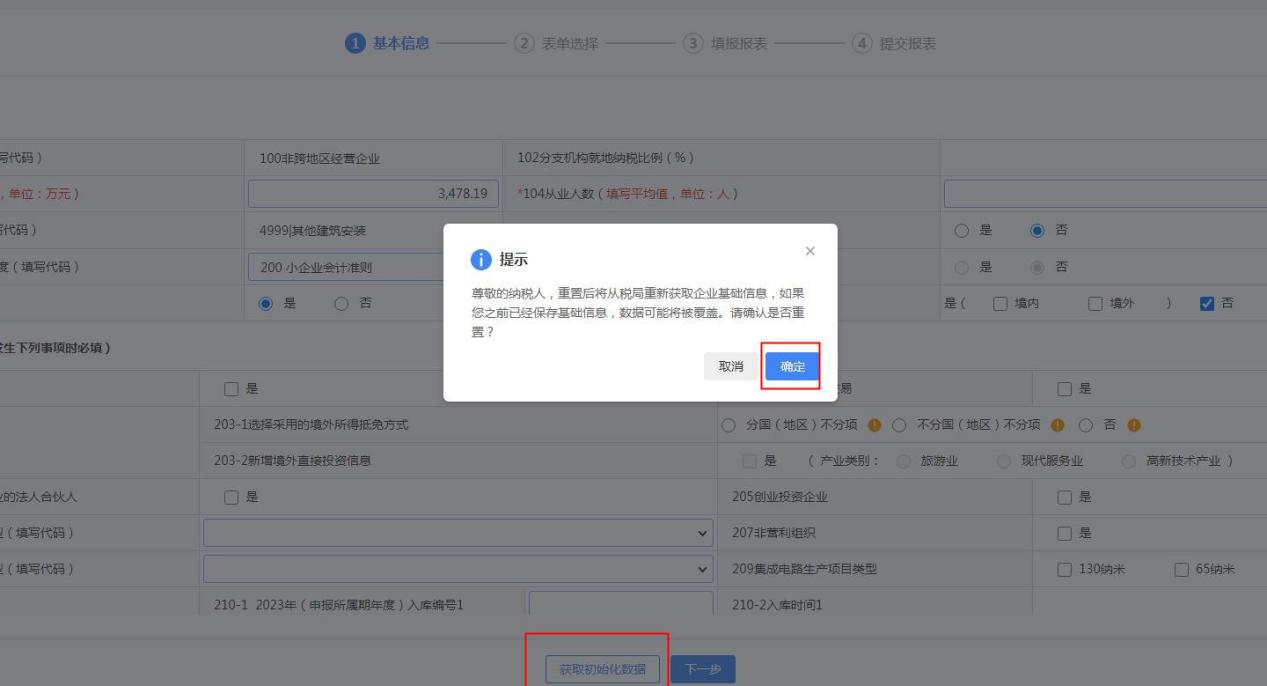Select the 不分国(地区)不分项 radio button
The image size is (1267, 686).
pos(898,424)
